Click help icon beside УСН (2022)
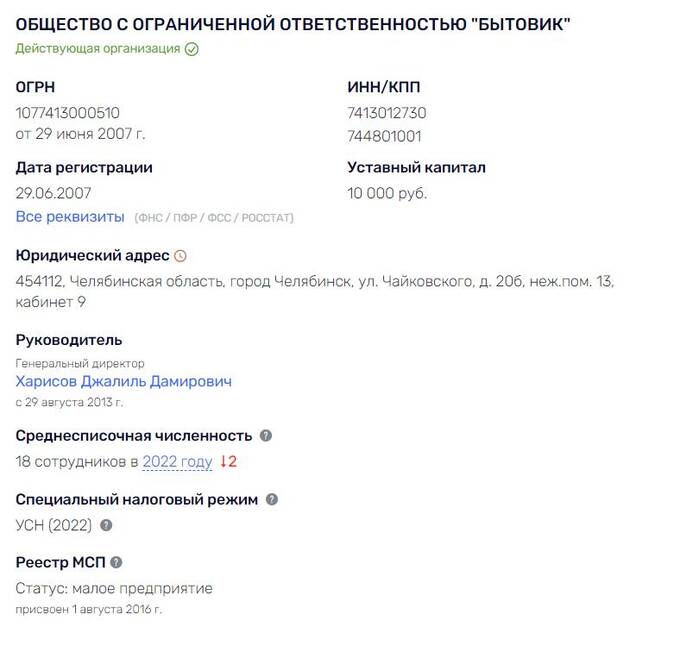Viewport: 680px width, 646px height. [x=106, y=525]
